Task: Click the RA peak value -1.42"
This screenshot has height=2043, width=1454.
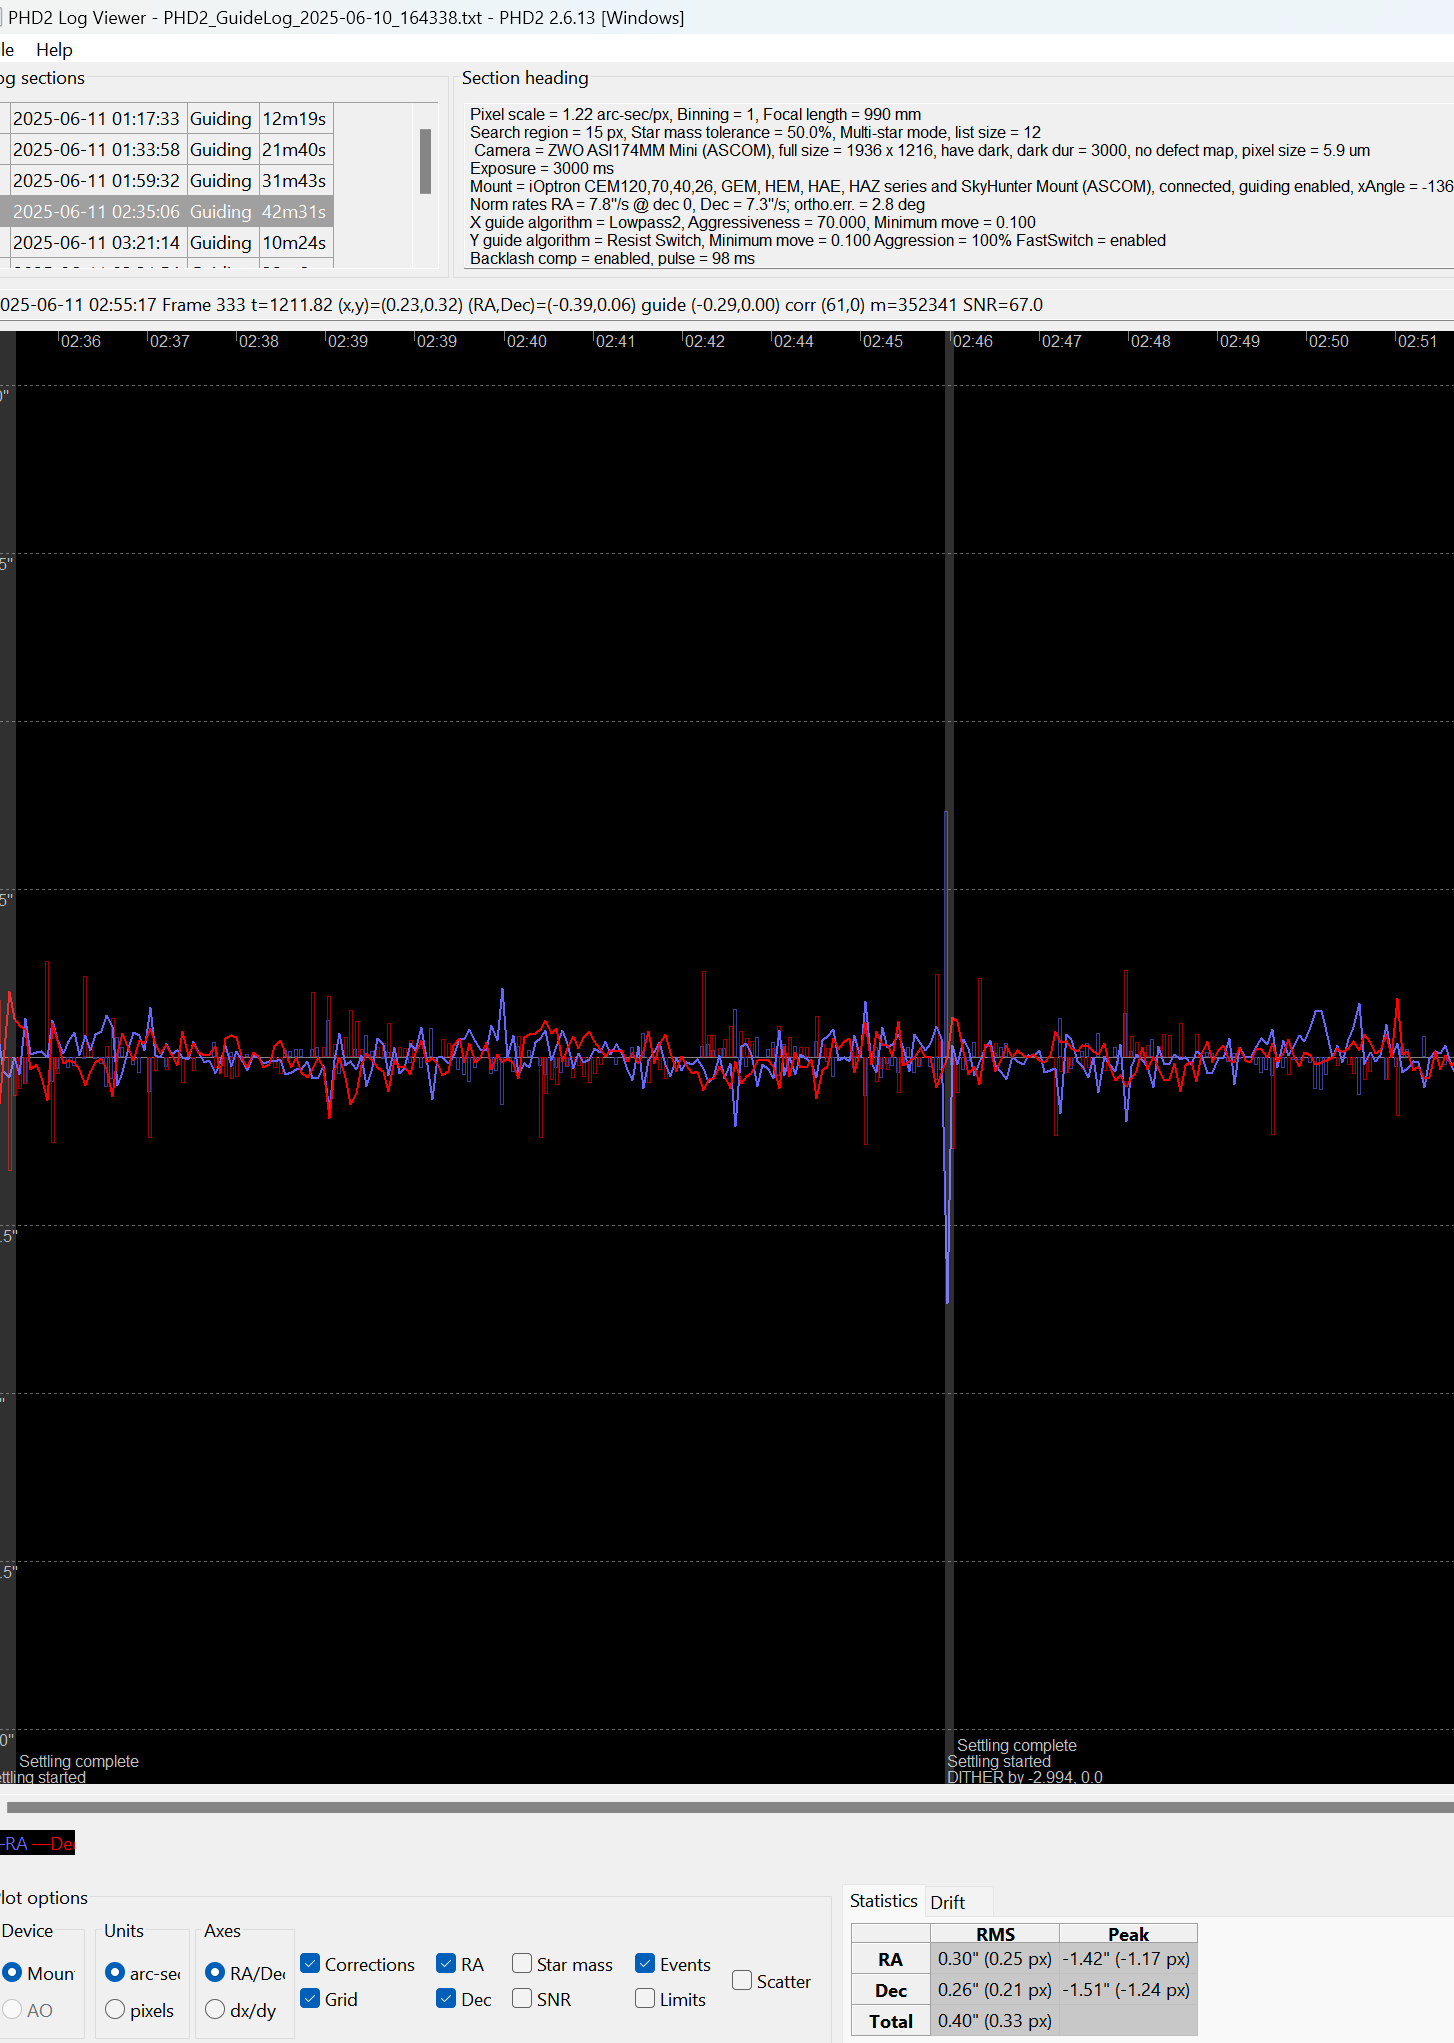Action: pyautogui.click(x=1127, y=1959)
